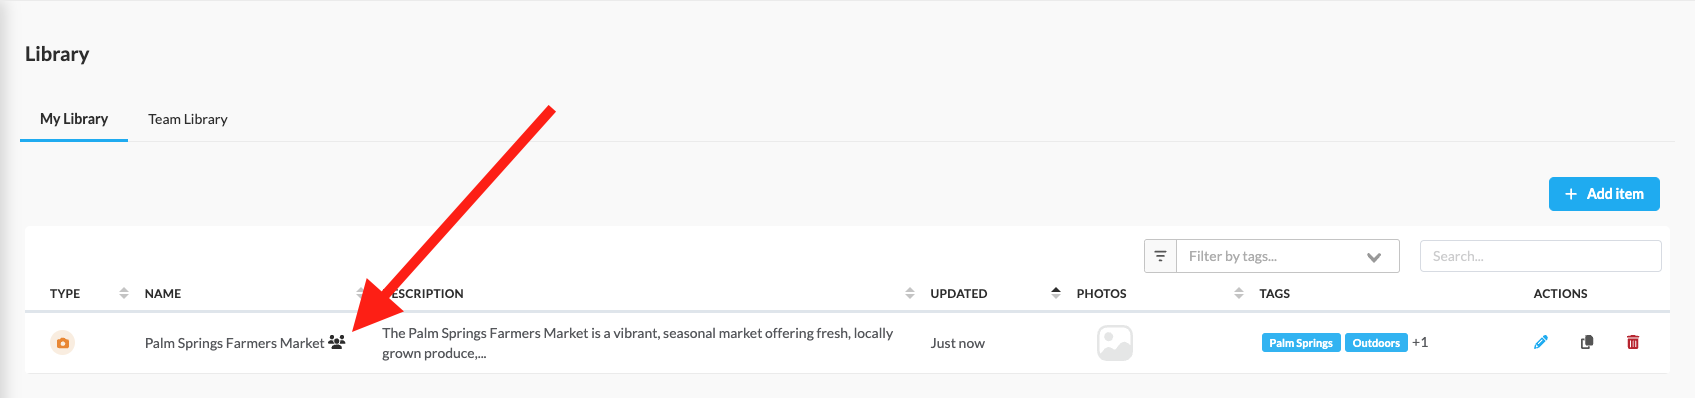The image size is (1695, 398).
Task: Sort by the Description column arrows
Action: point(910,293)
